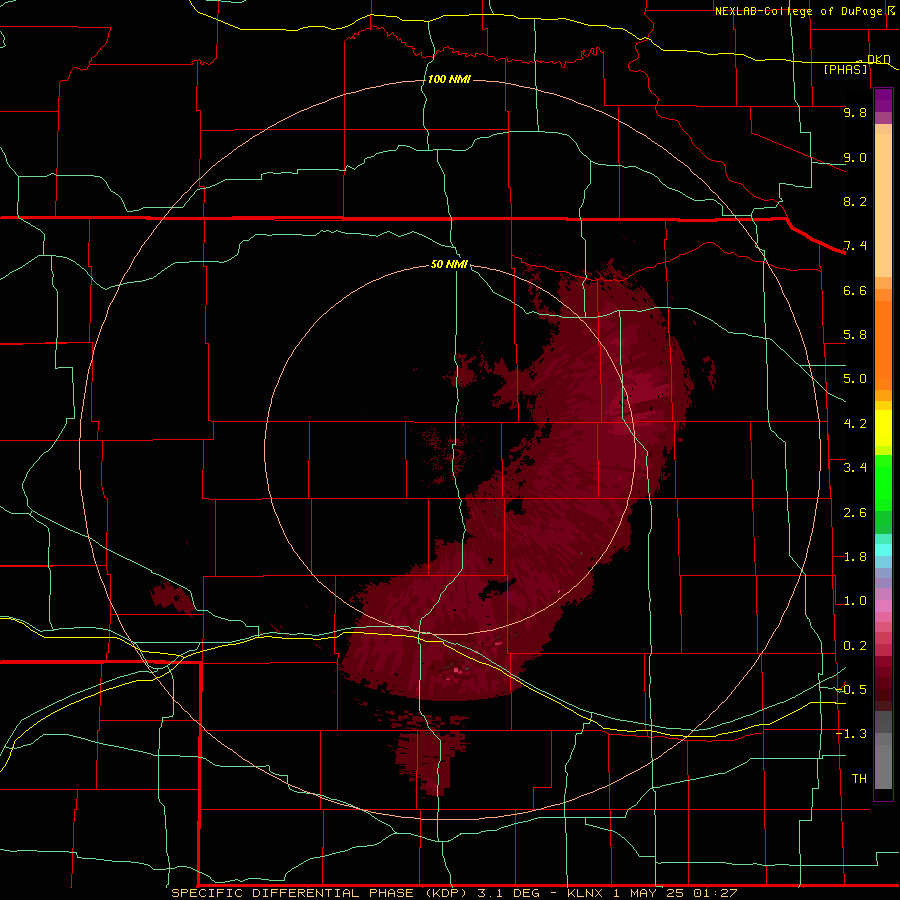Screen dimensions: 900x900
Task: Click the 3.4 color scale value
Action: pos(855,468)
